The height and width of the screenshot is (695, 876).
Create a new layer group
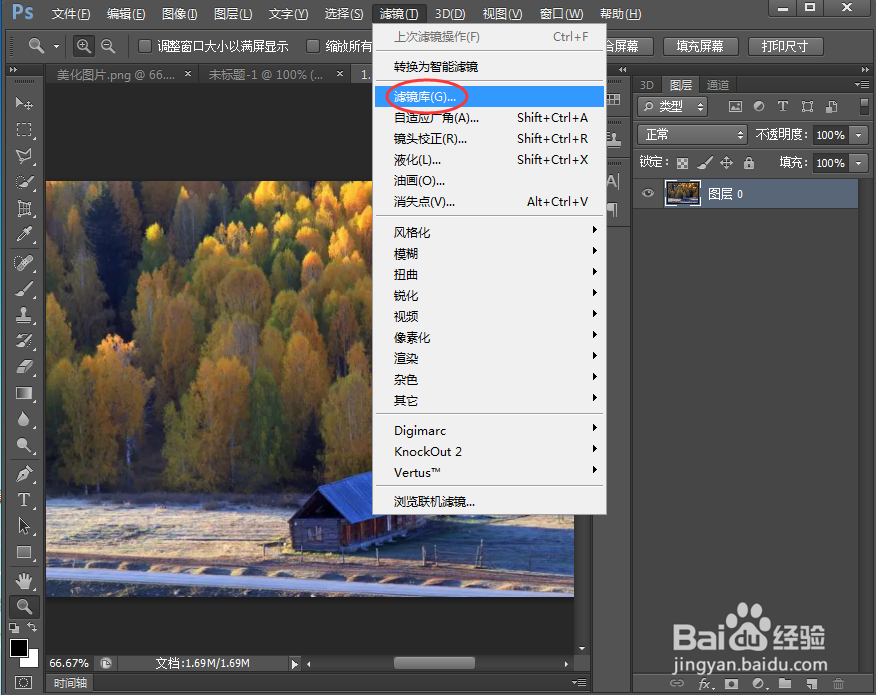pos(785,683)
